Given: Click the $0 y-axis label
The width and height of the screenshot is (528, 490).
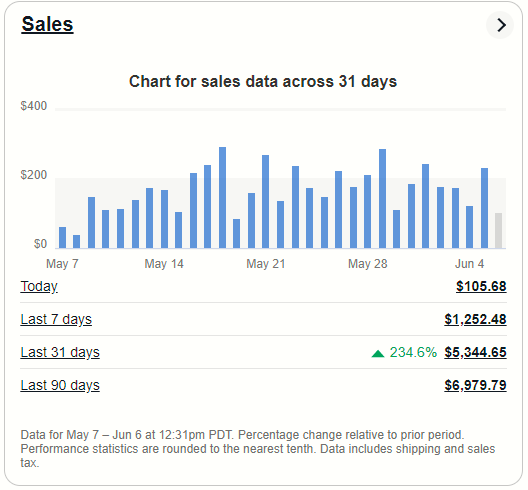Looking at the screenshot, I should click(40, 244).
